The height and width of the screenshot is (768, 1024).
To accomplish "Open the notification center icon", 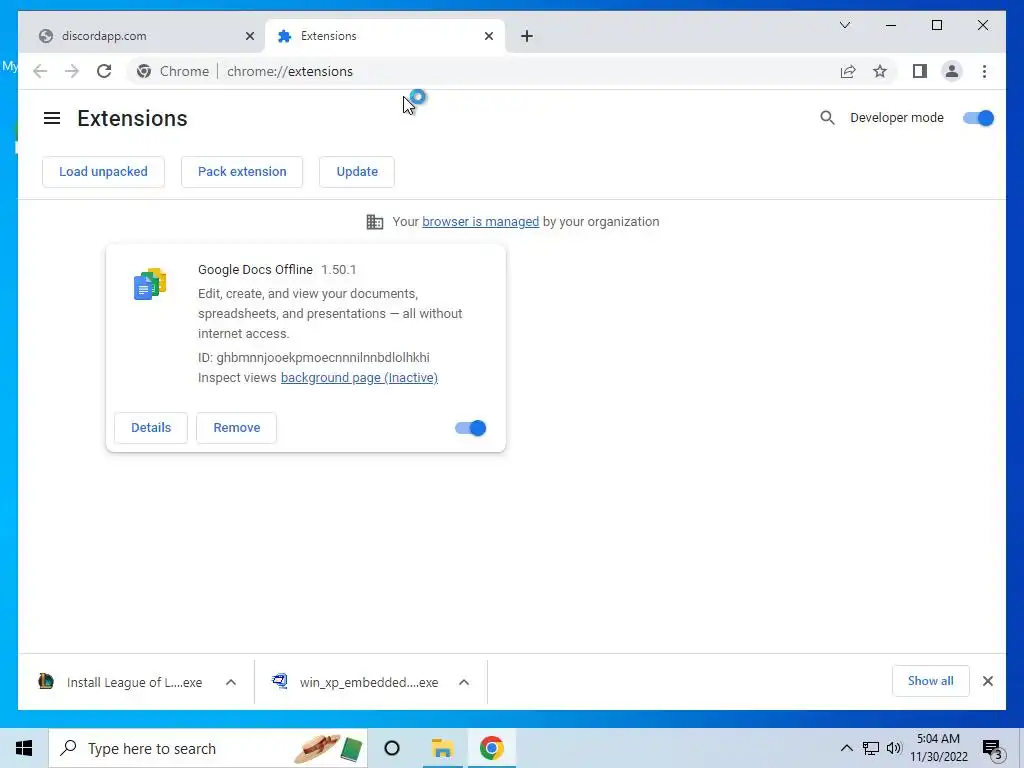I will [x=992, y=749].
